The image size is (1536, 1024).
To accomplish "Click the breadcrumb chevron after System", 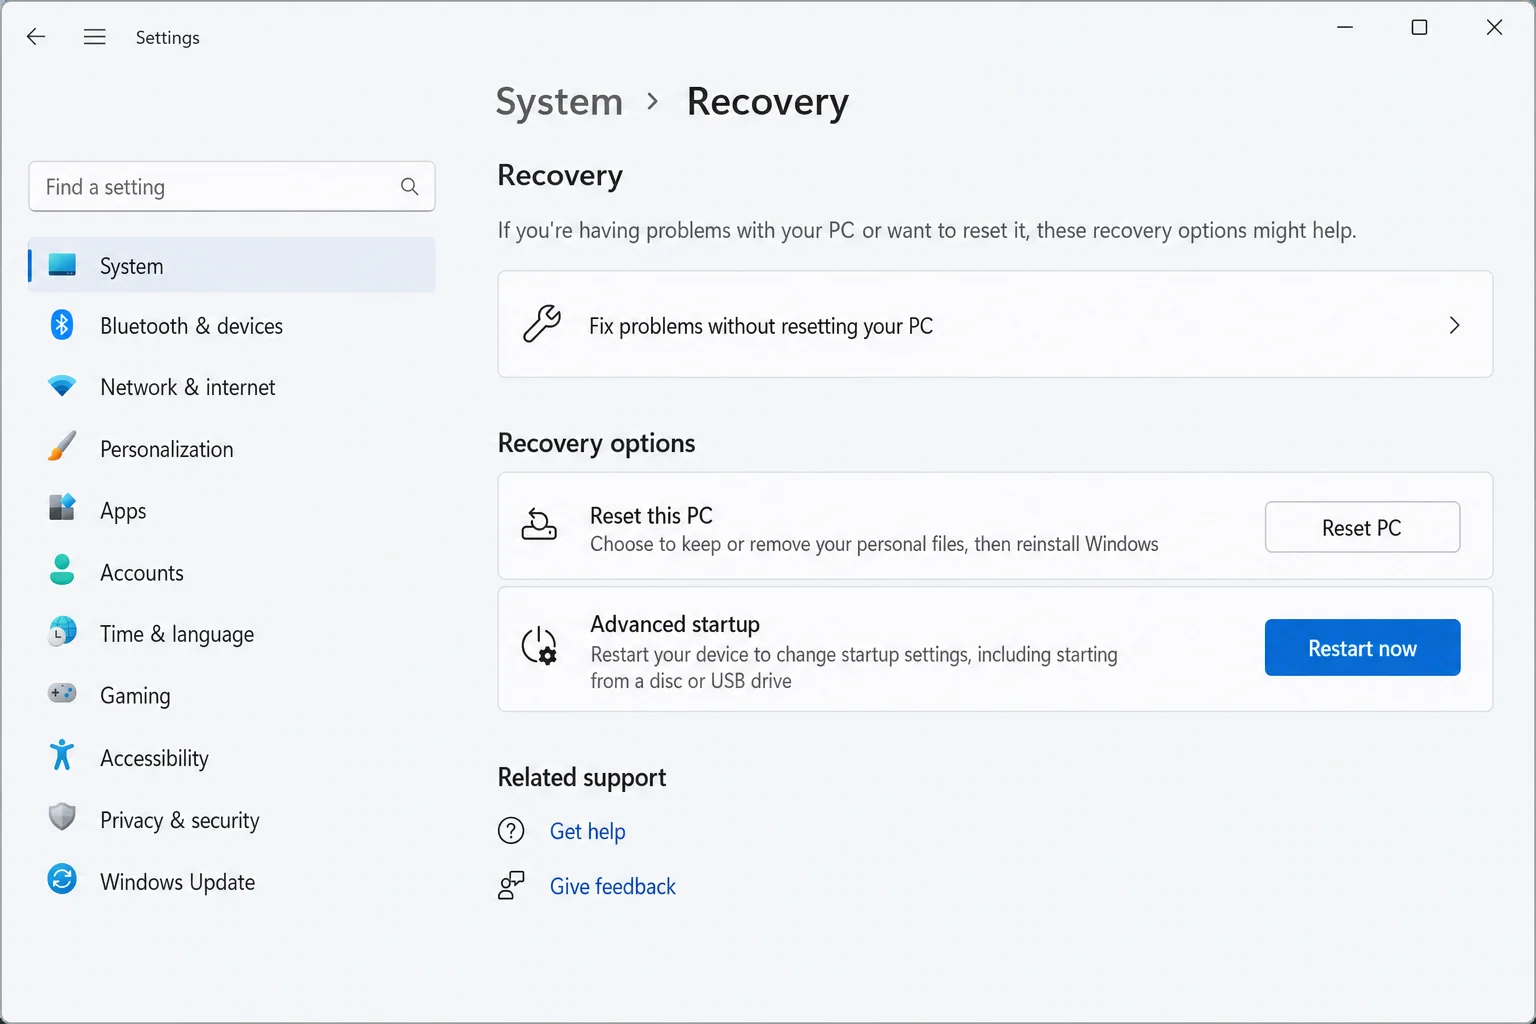I will [653, 101].
